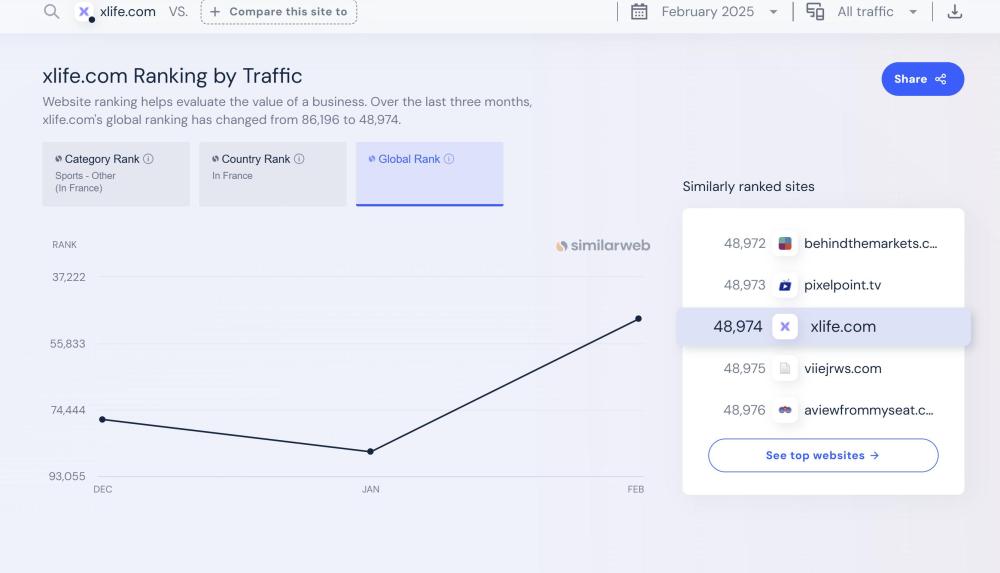The width and height of the screenshot is (1000, 573).
Task: Select the Global Rank tab
Action: 429,174
